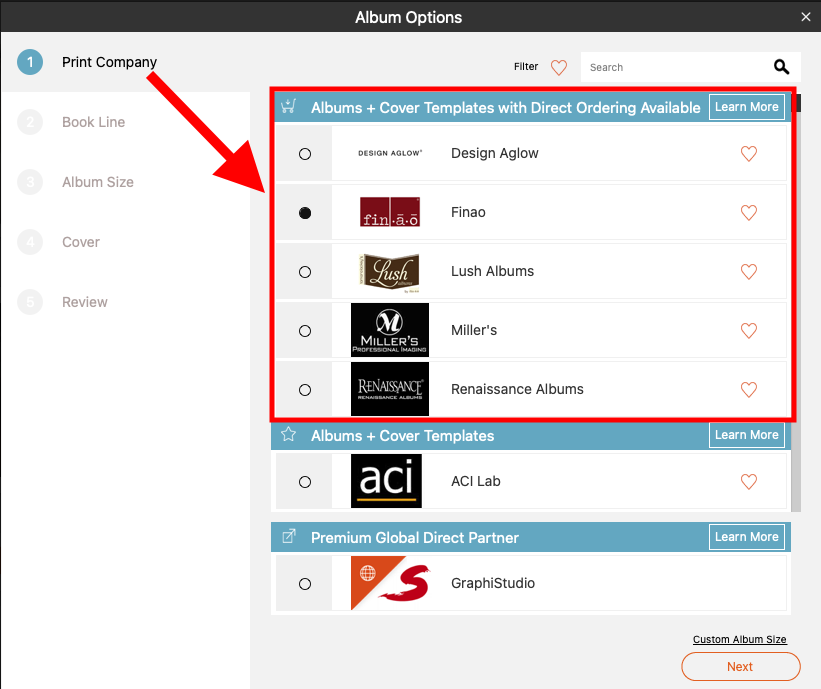Focus the Search input field
Screen dimensions: 821x689
pyautogui.click(x=675, y=67)
